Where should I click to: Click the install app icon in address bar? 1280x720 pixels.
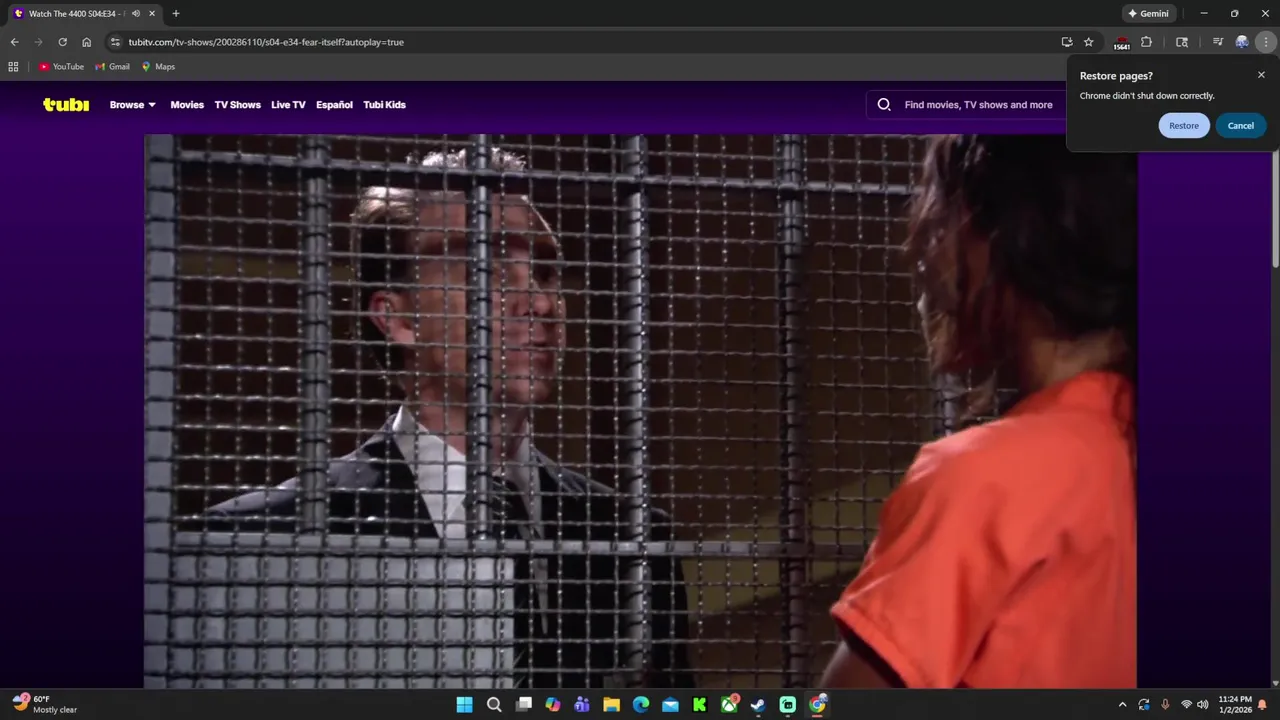point(1067,42)
